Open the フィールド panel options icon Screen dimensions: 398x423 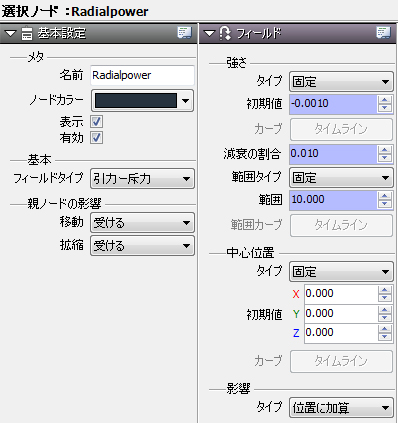tap(383, 33)
